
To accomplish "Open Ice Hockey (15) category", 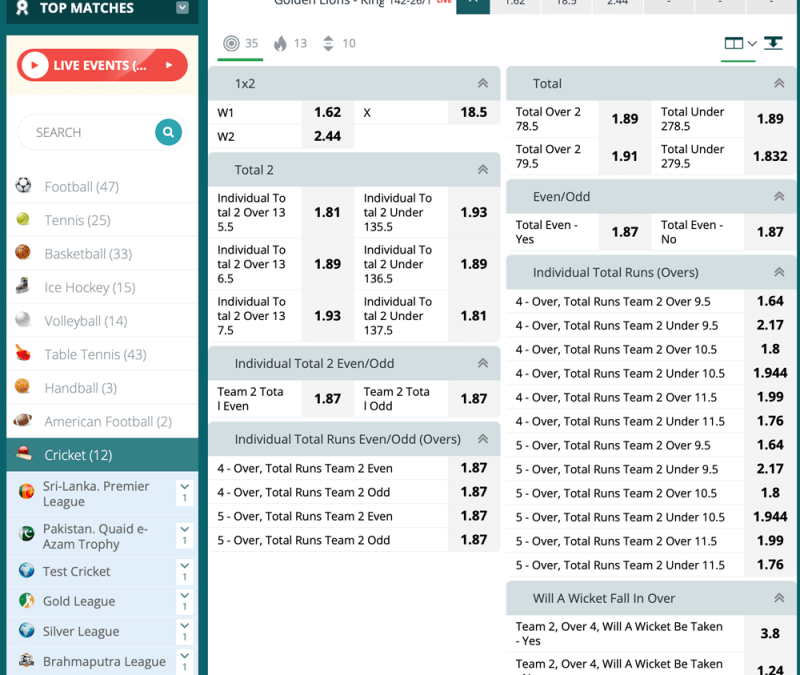I will tap(103, 287).
